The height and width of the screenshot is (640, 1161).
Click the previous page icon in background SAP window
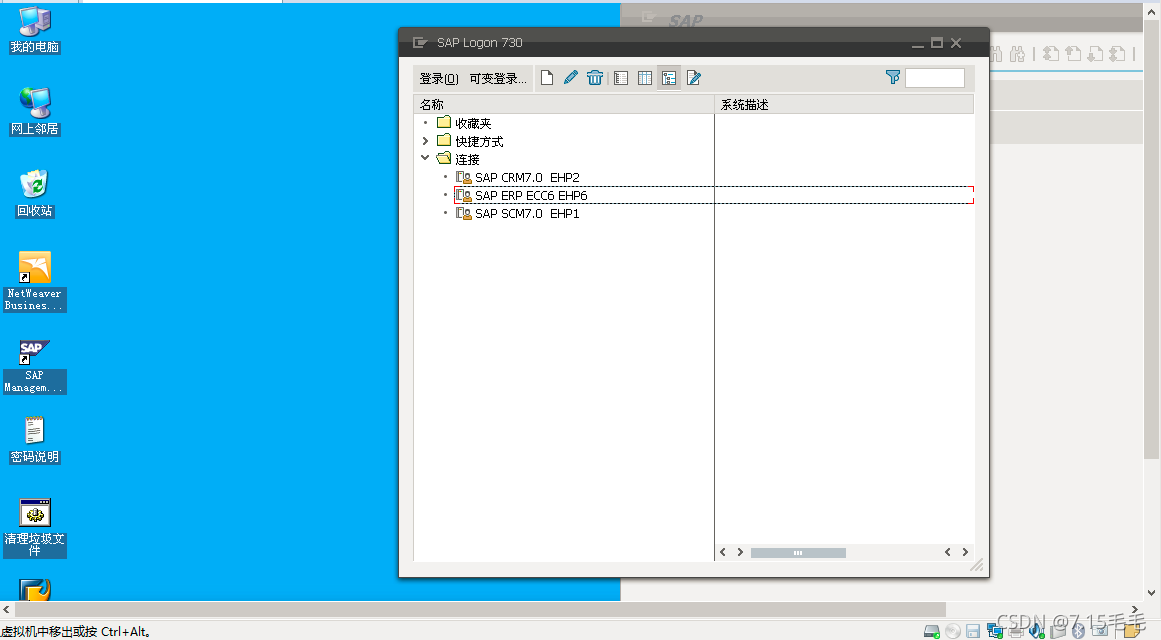click(1073, 53)
